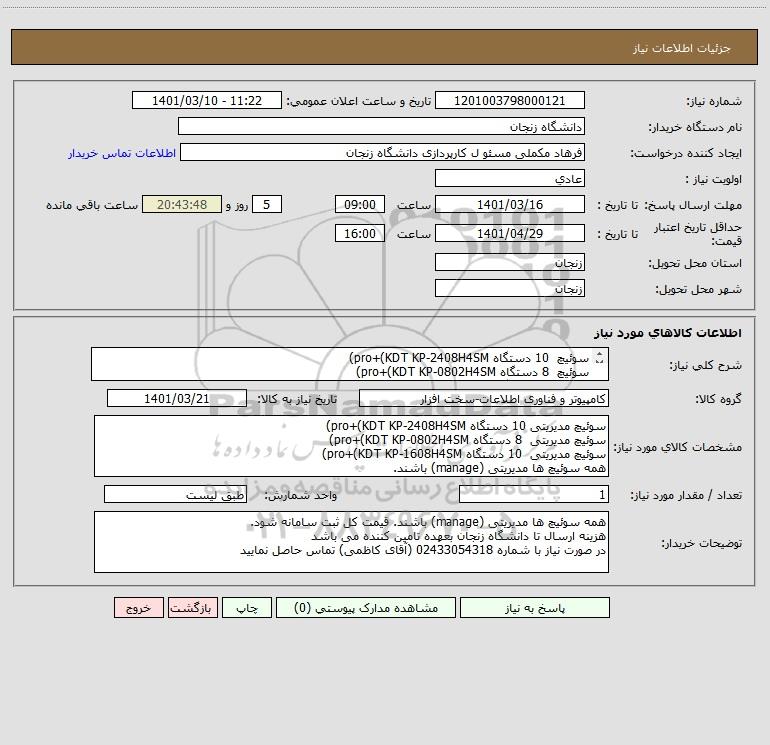Click the spec line with KDT KP-1608H4SM

point(464,454)
